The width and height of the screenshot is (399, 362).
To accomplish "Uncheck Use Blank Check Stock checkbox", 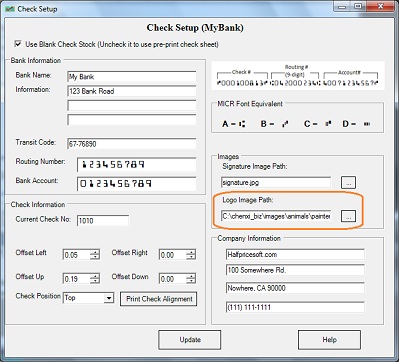I will (18, 44).
